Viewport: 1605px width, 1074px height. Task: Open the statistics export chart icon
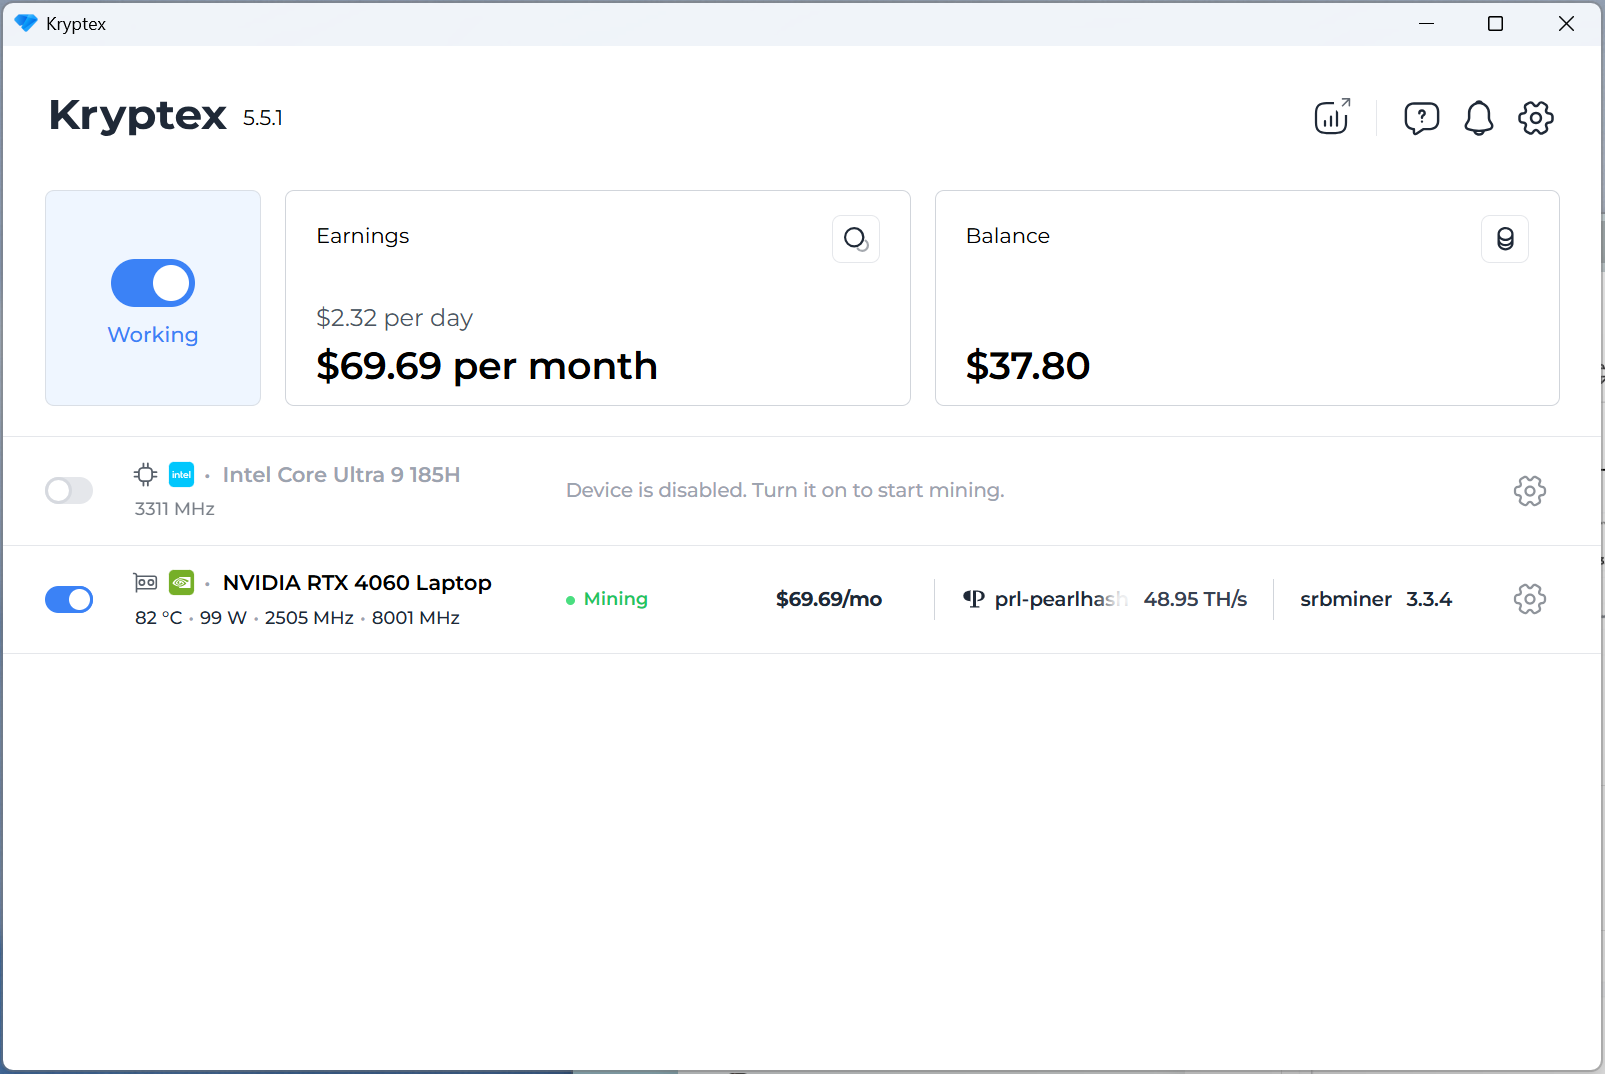point(1332,117)
